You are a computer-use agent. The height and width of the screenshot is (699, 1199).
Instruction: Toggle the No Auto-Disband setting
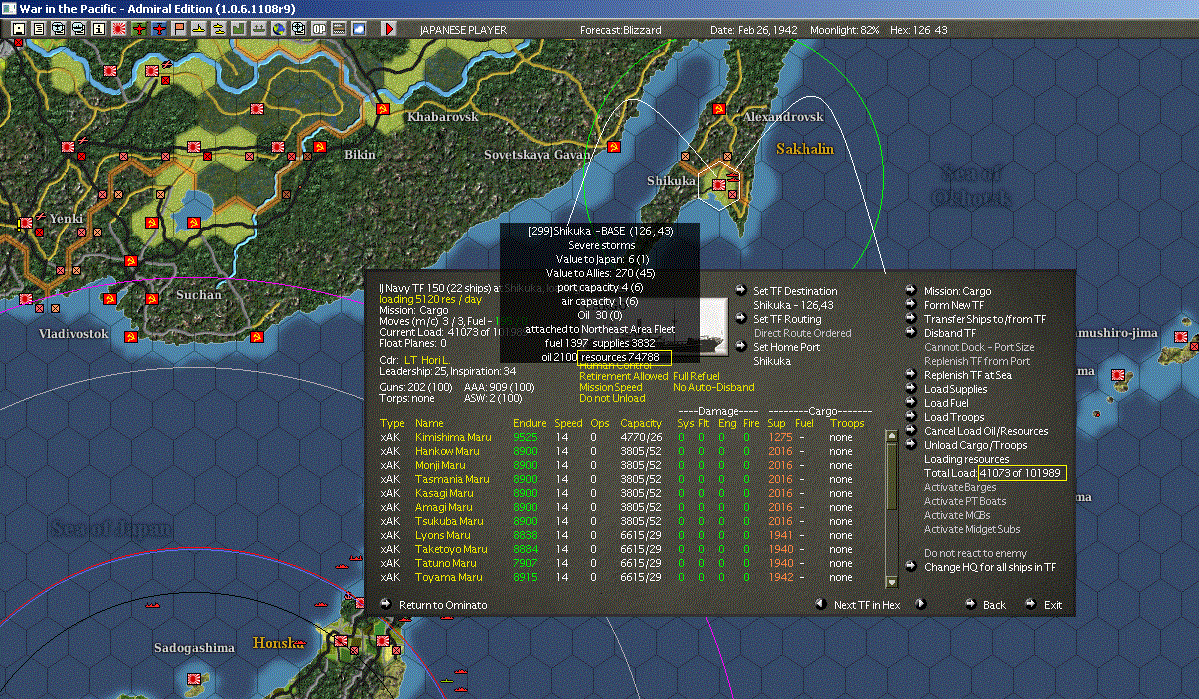pyautogui.click(x=713, y=387)
